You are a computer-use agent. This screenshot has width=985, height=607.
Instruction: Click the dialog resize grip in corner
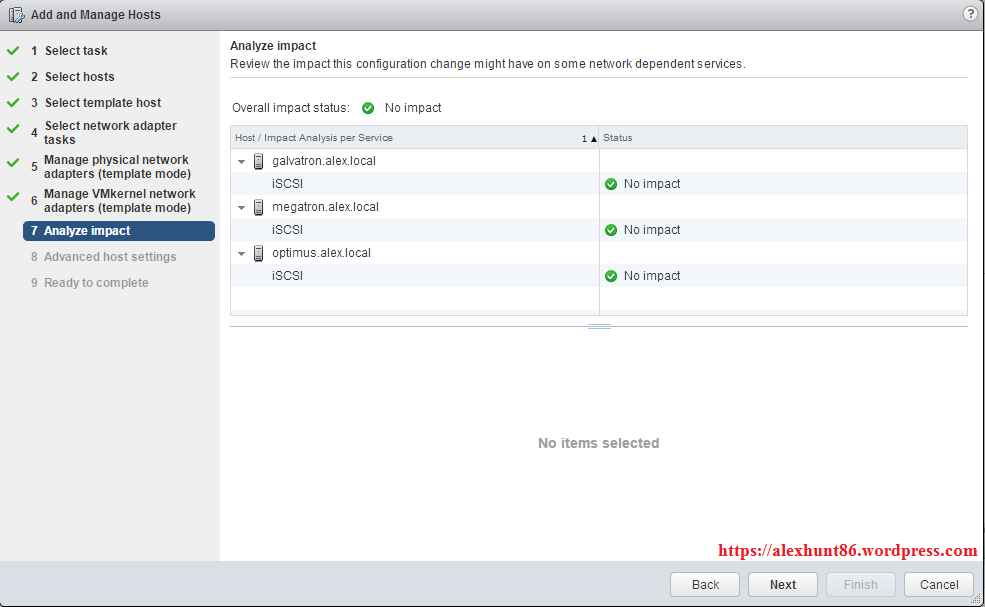tap(976, 599)
